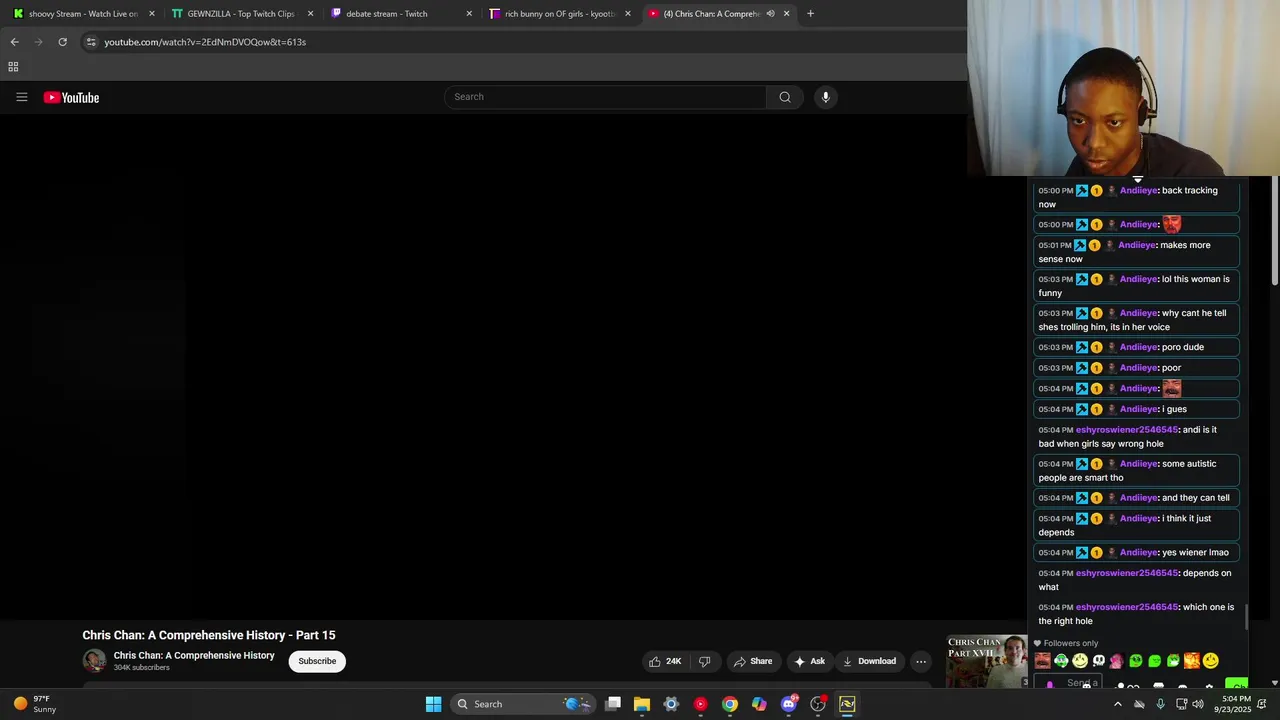The height and width of the screenshot is (720, 1280).
Task: Pick the fiery orange emote
Action: pos(1192,660)
